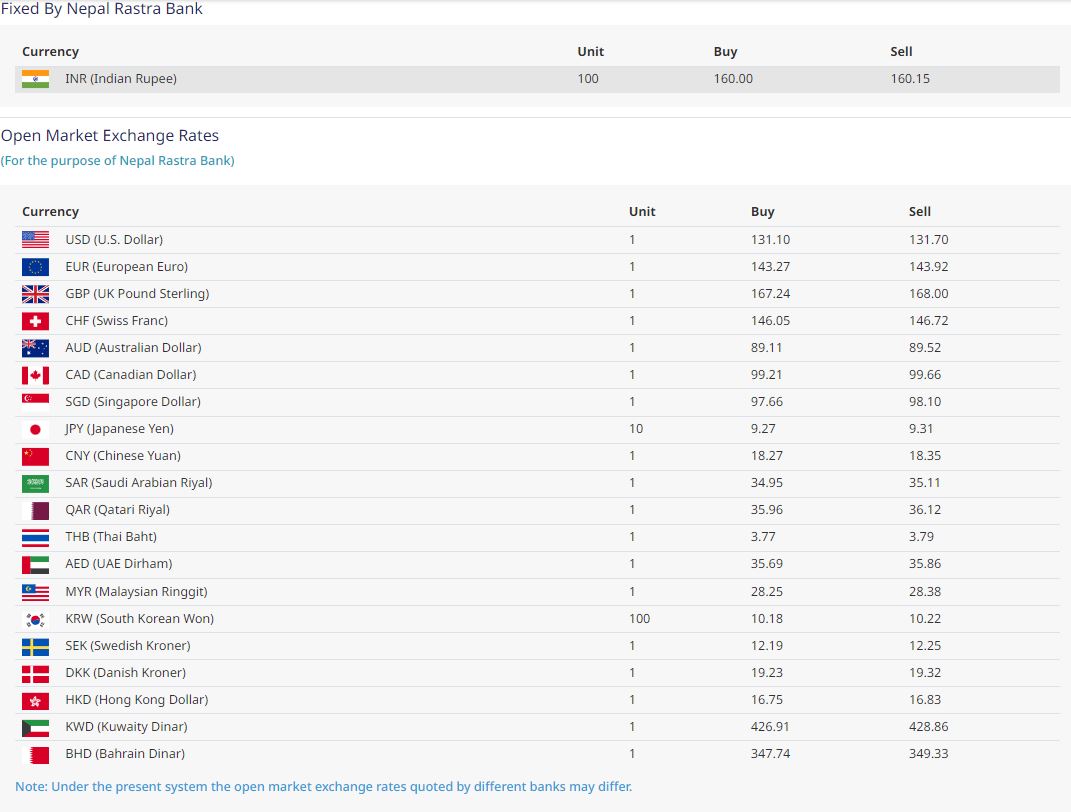1071x812 pixels.
Task: Click the Swedish flag icon
Action: (x=36, y=646)
